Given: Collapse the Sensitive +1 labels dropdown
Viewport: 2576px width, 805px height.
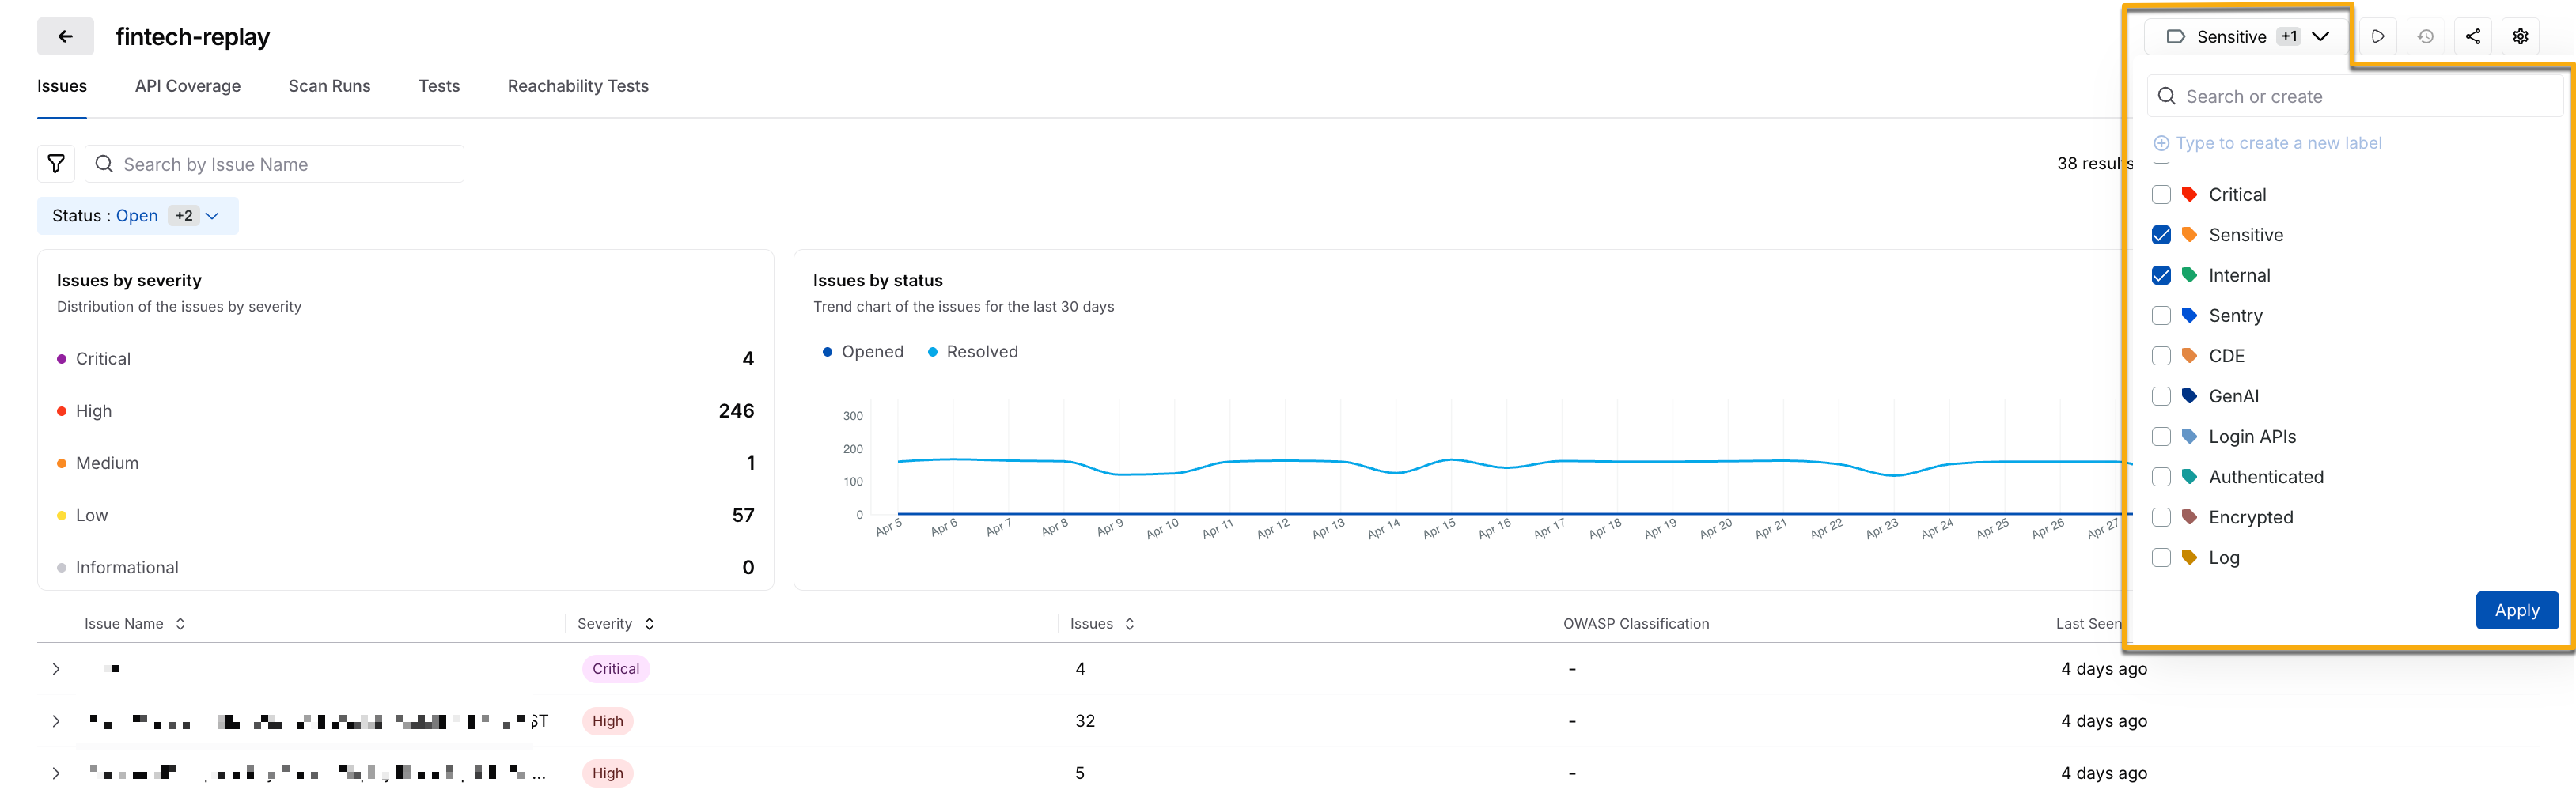Looking at the screenshot, I should [x=2246, y=37].
